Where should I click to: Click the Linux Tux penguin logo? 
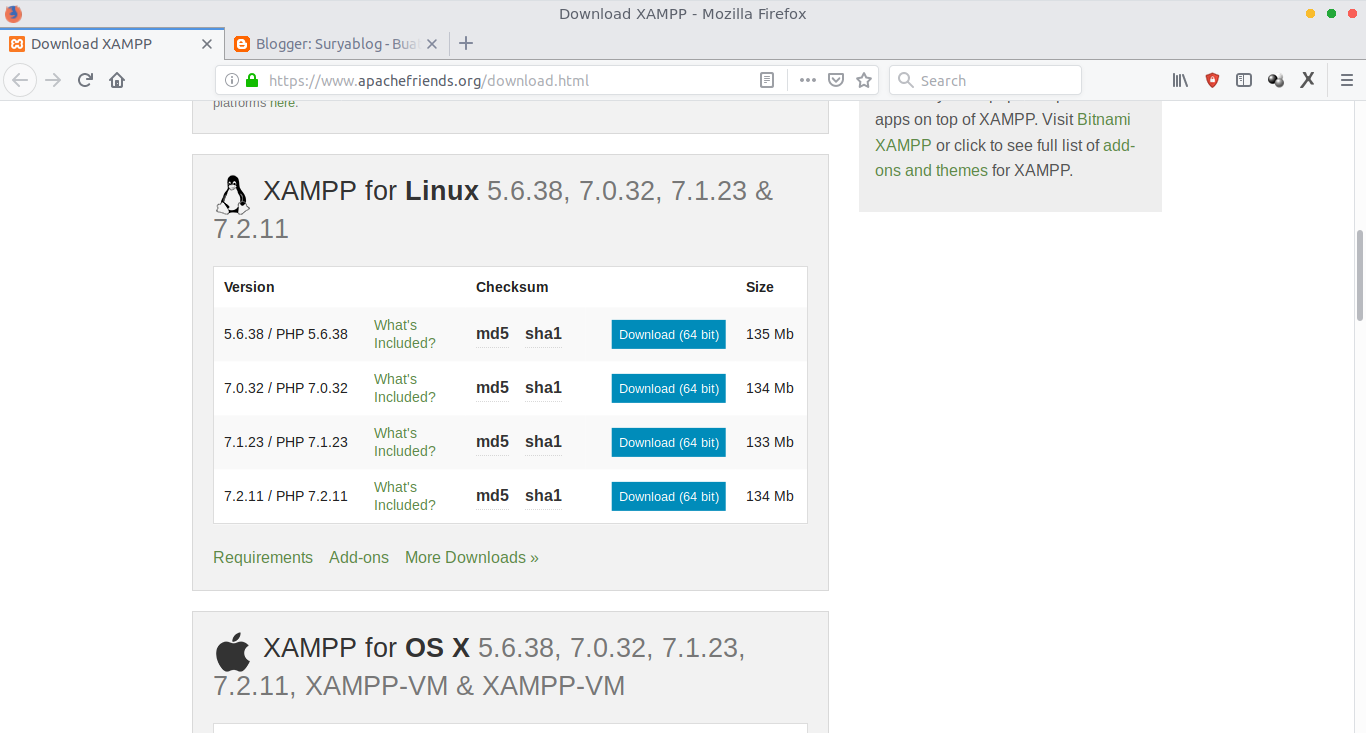[x=232, y=195]
